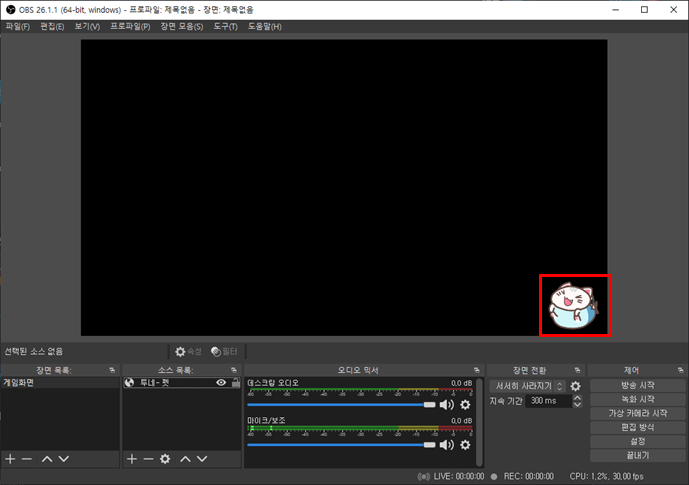The height and width of the screenshot is (485, 689).
Task: Click the LIVE: 00:00:00 status text
Action: 459,476
